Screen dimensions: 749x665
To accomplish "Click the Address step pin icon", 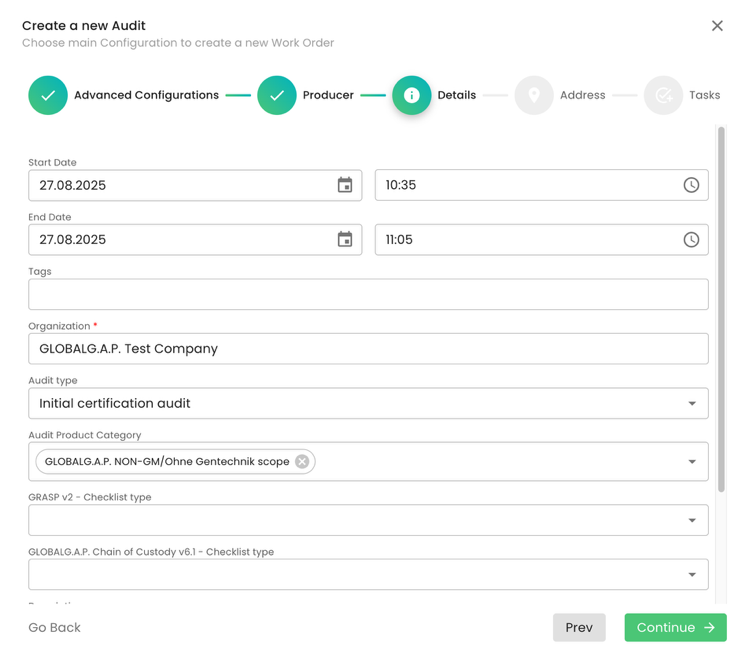I will click(x=534, y=95).
